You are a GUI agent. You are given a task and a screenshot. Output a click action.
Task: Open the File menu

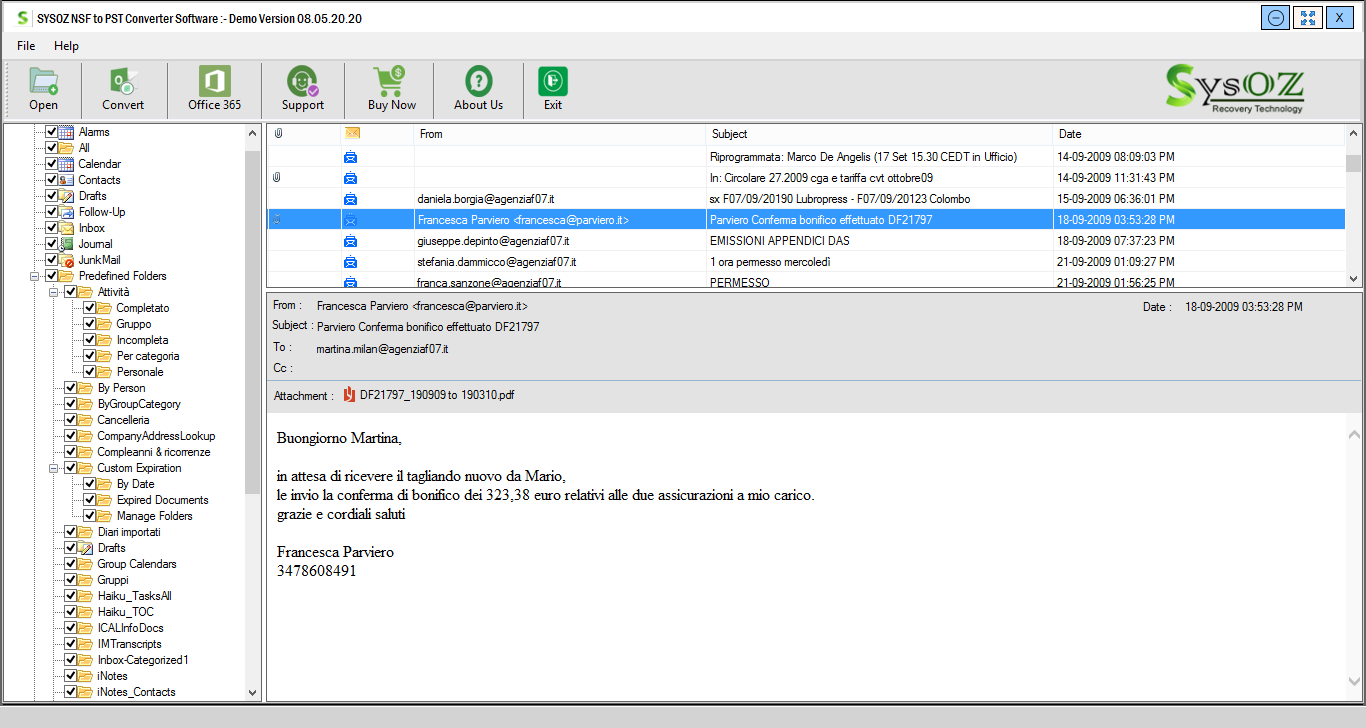tap(26, 46)
